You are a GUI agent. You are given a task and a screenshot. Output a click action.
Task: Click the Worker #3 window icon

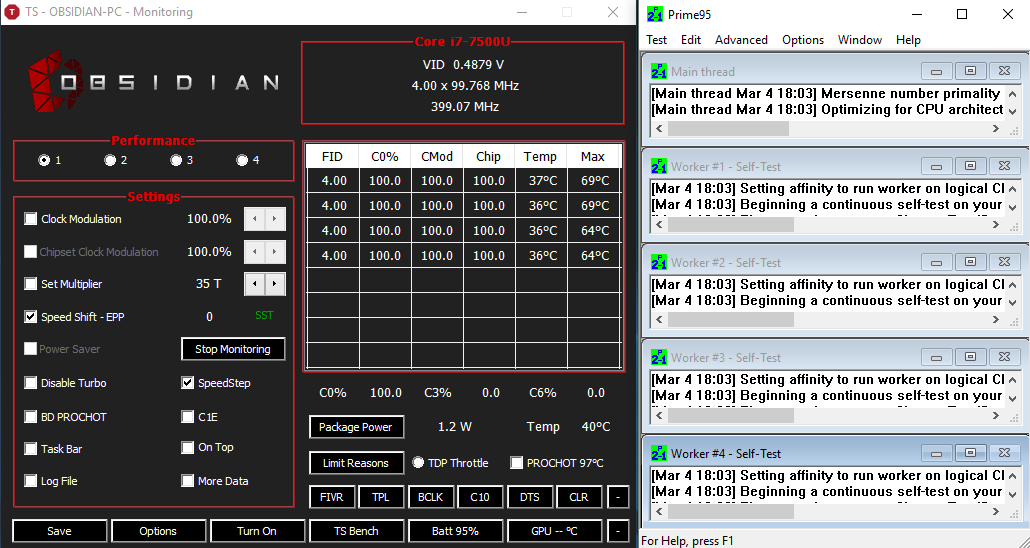[x=659, y=357]
